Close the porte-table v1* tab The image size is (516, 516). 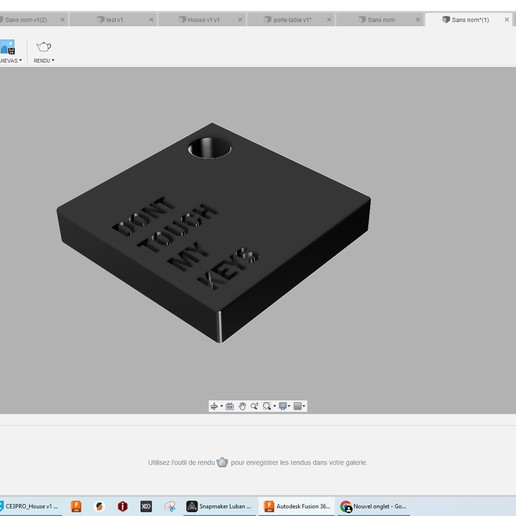pyautogui.click(x=329, y=20)
